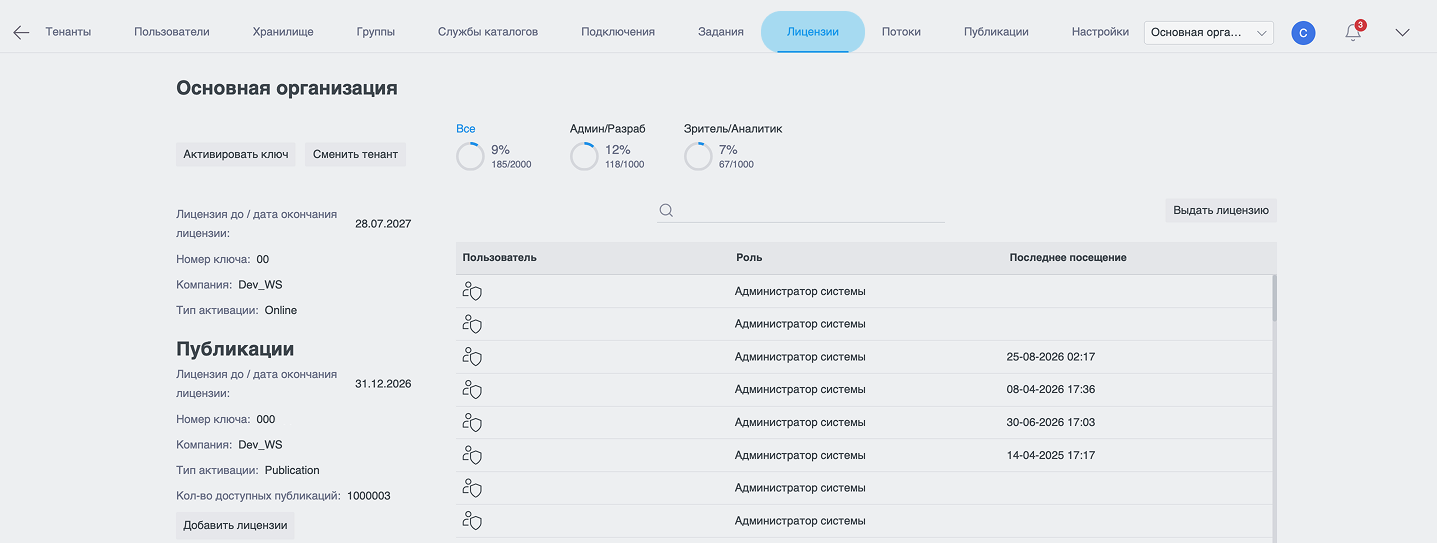Open the Потоки tab

point(901,32)
